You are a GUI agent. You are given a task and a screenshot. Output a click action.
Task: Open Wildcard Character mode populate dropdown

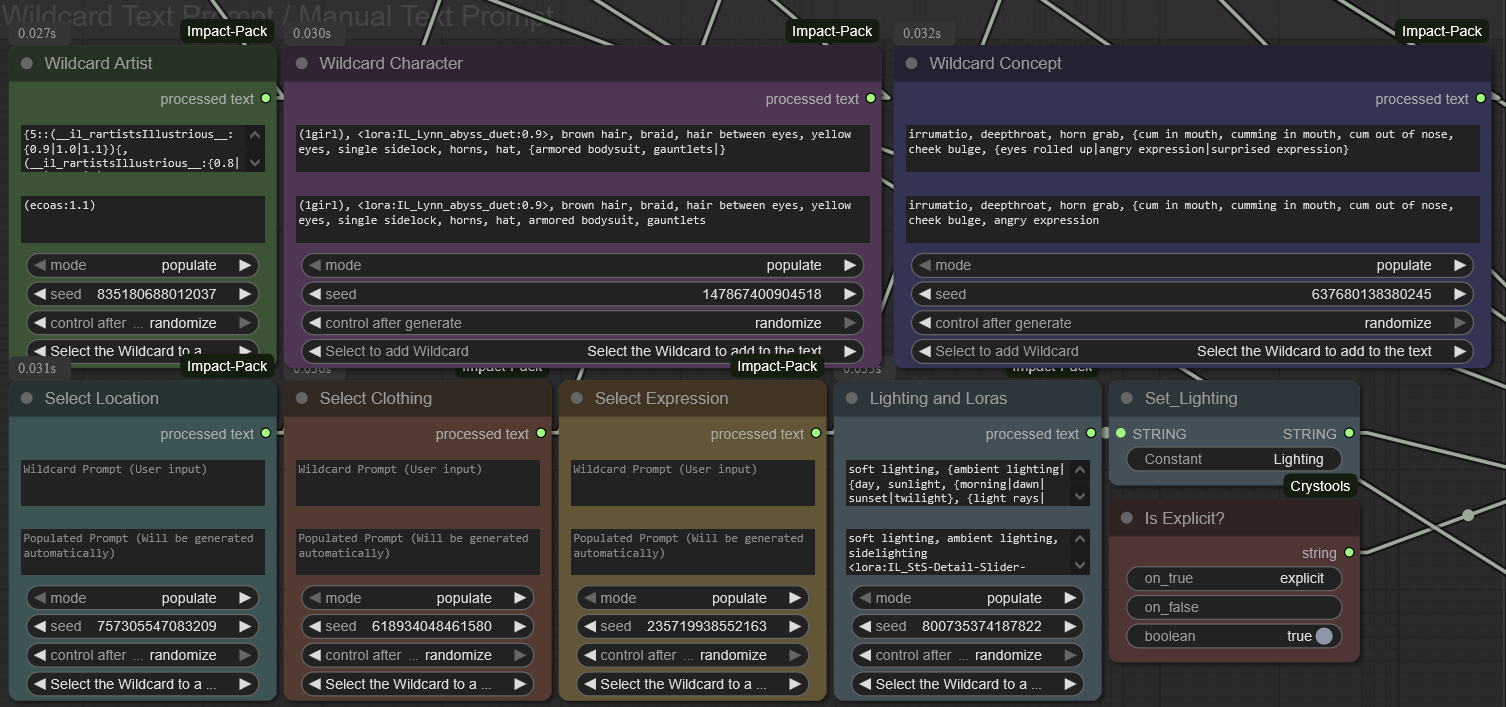coord(582,265)
